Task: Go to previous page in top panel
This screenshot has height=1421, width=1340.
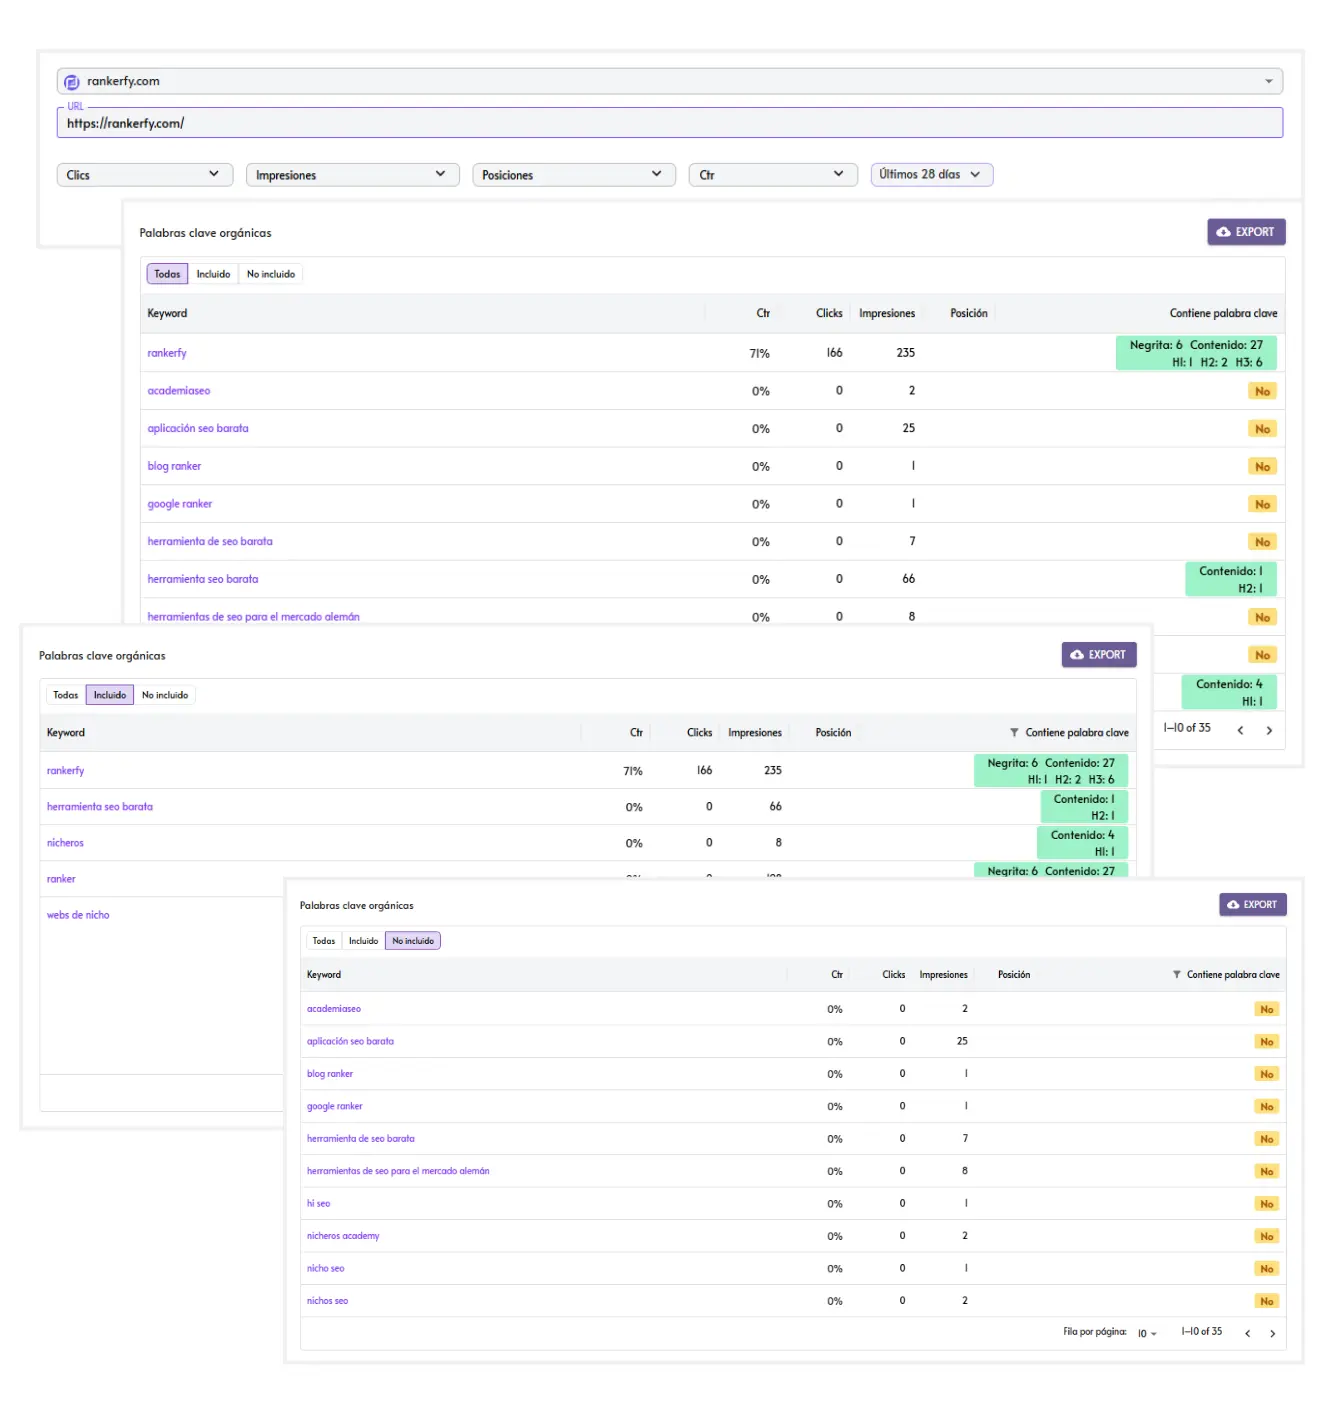Action: pos(1240,730)
